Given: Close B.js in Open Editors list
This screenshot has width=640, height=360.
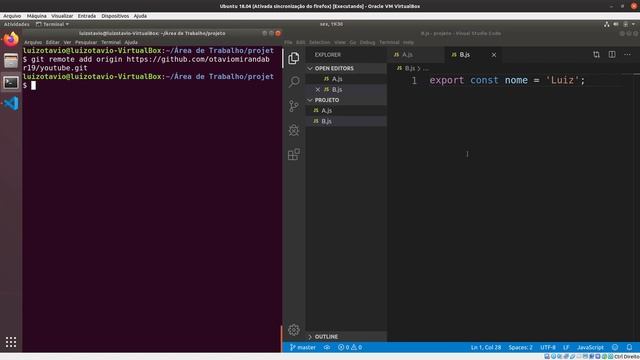Looking at the screenshot, I should [x=318, y=89].
